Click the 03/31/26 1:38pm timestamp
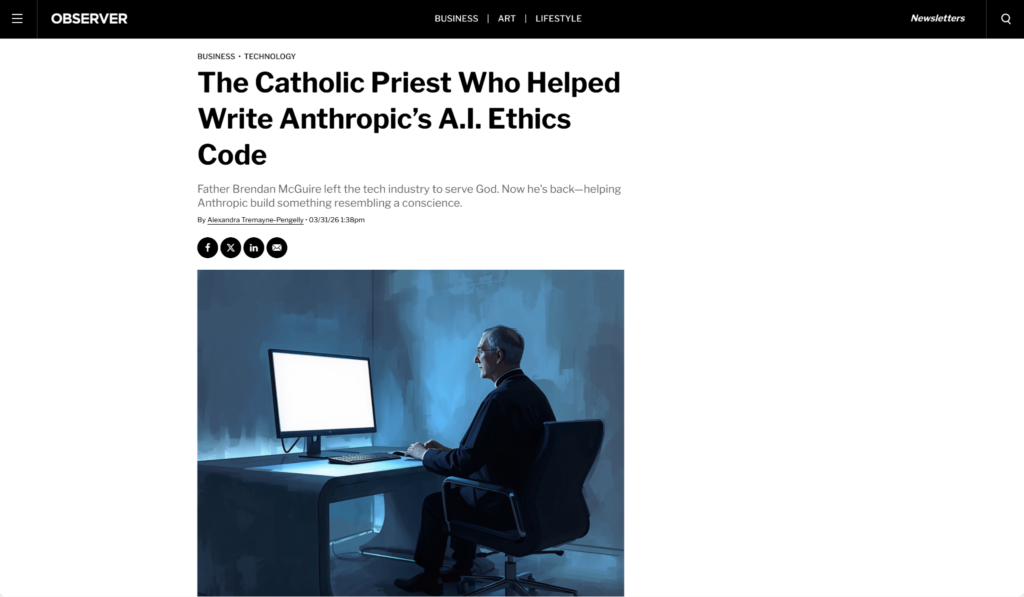 tap(337, 220)
